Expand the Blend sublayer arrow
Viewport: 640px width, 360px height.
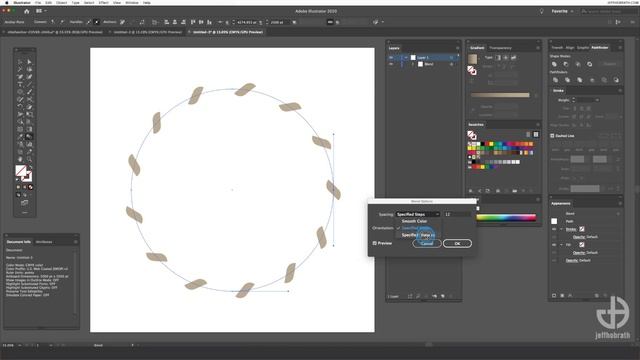(x=413, y=64)
